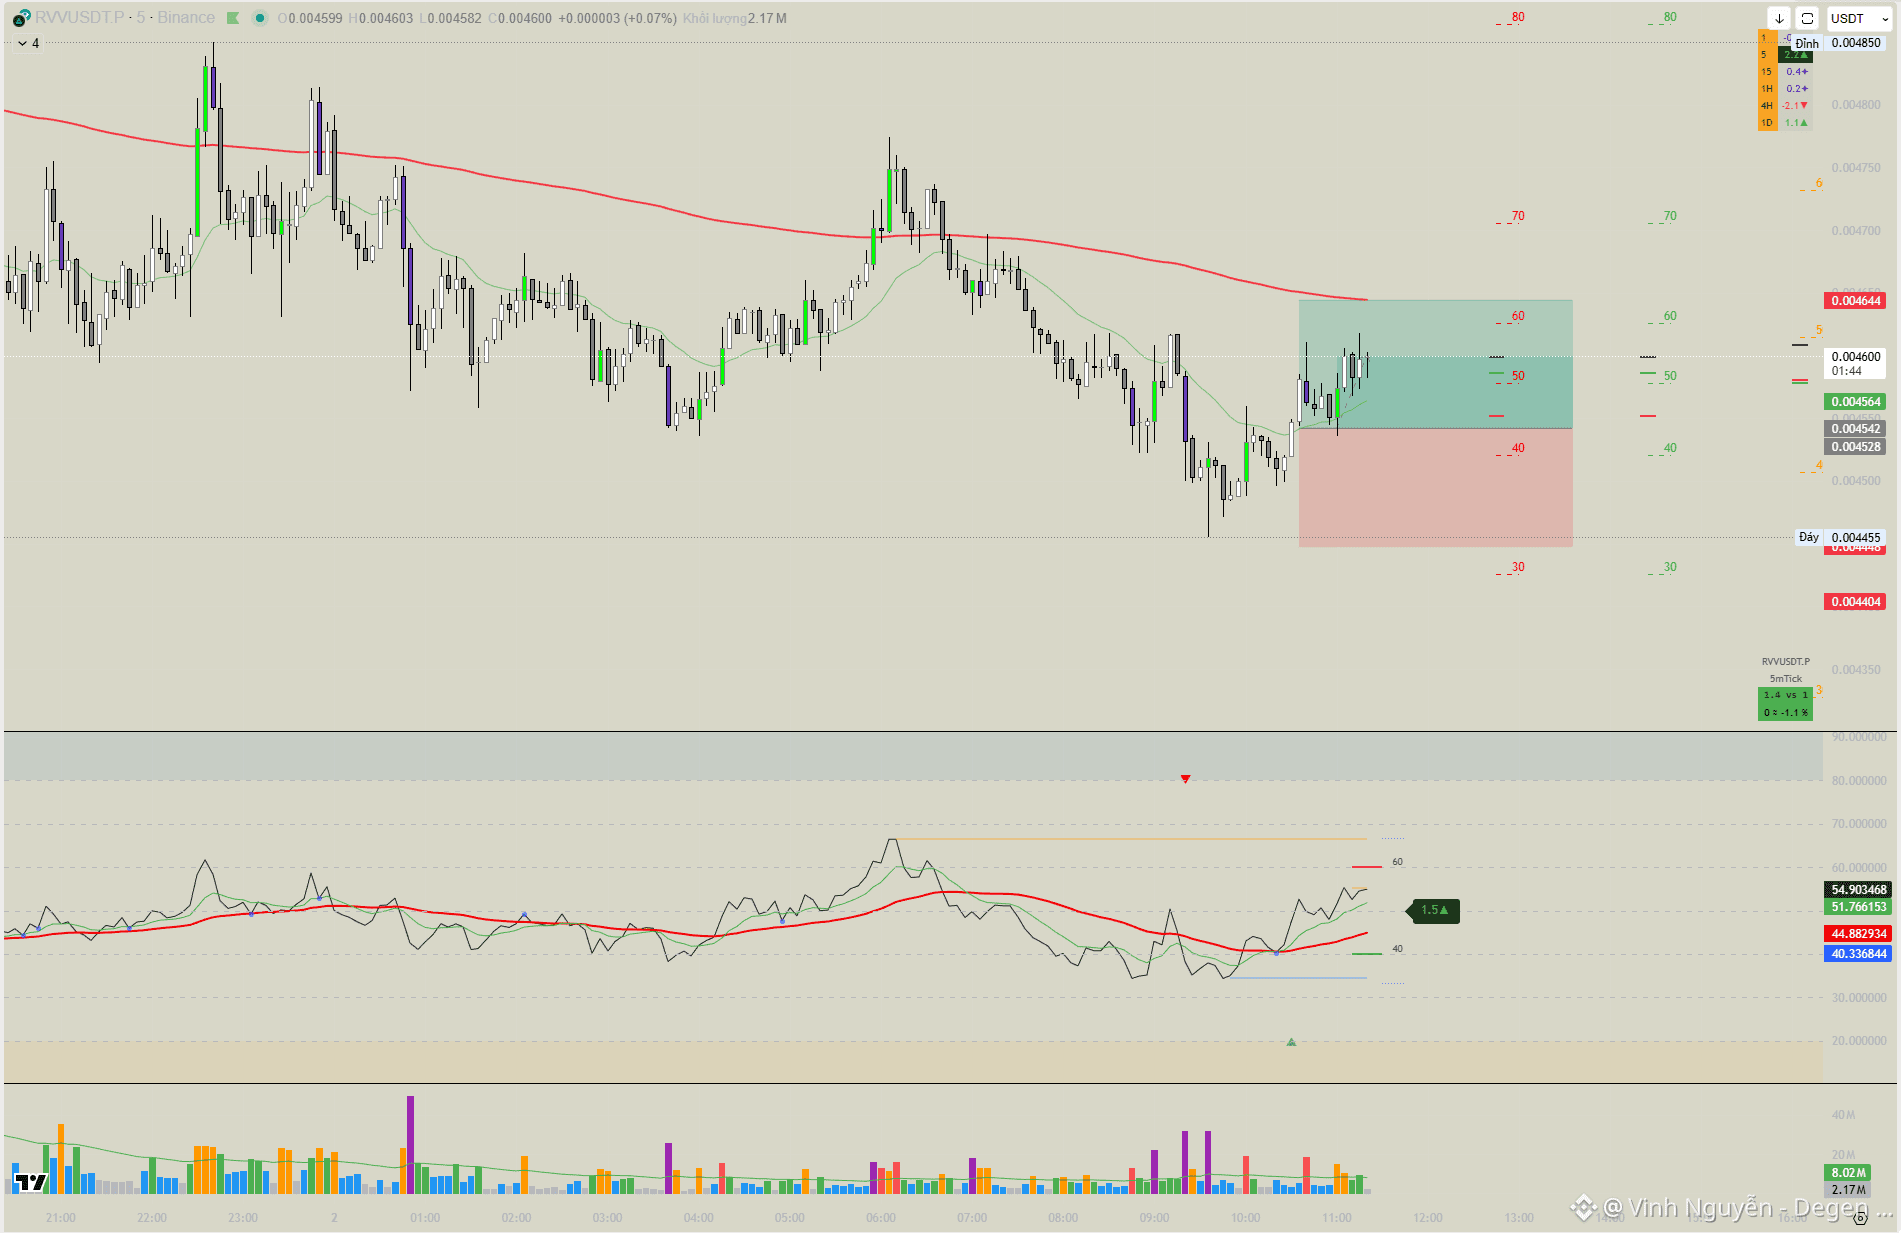Click the 0.004700 price axis label
1901x1233 pixels.
tap(1856, 231)
